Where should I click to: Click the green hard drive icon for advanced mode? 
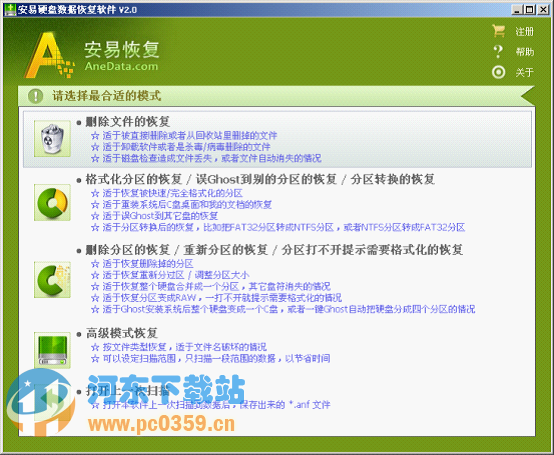click(x=52, y=350)
